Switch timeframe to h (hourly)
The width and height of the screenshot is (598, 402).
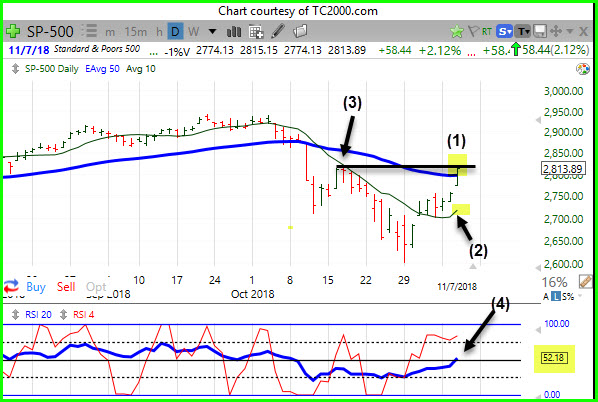pyautogui.click(x=159, y=32)
